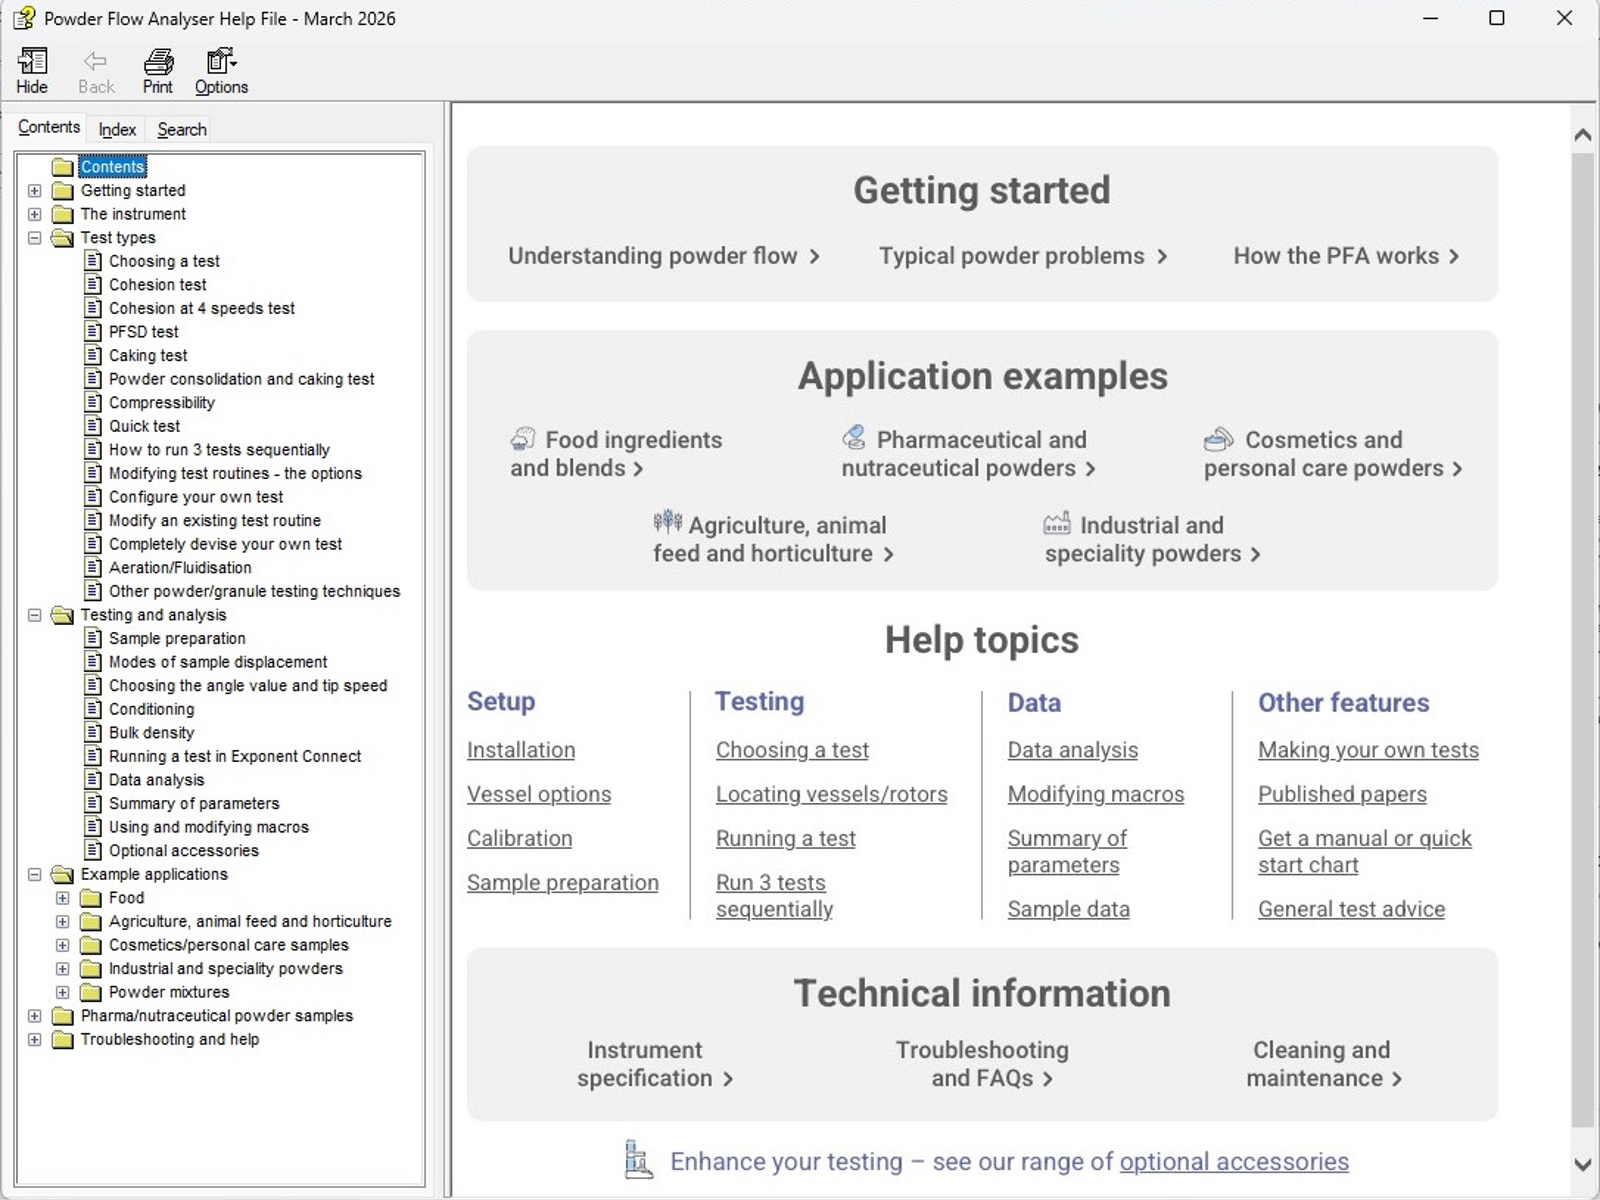Click the Powder mixtures folder icon

point(91,992)
